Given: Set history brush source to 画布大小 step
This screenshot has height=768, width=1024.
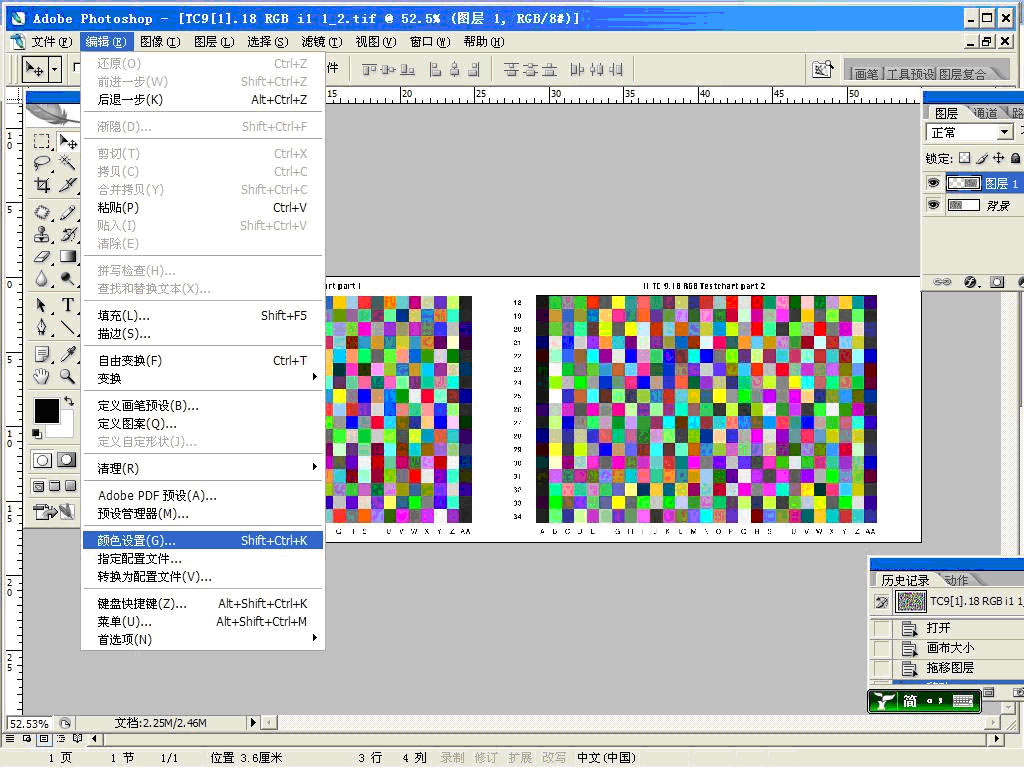Looking at the screenshot, I should [882, 648].
